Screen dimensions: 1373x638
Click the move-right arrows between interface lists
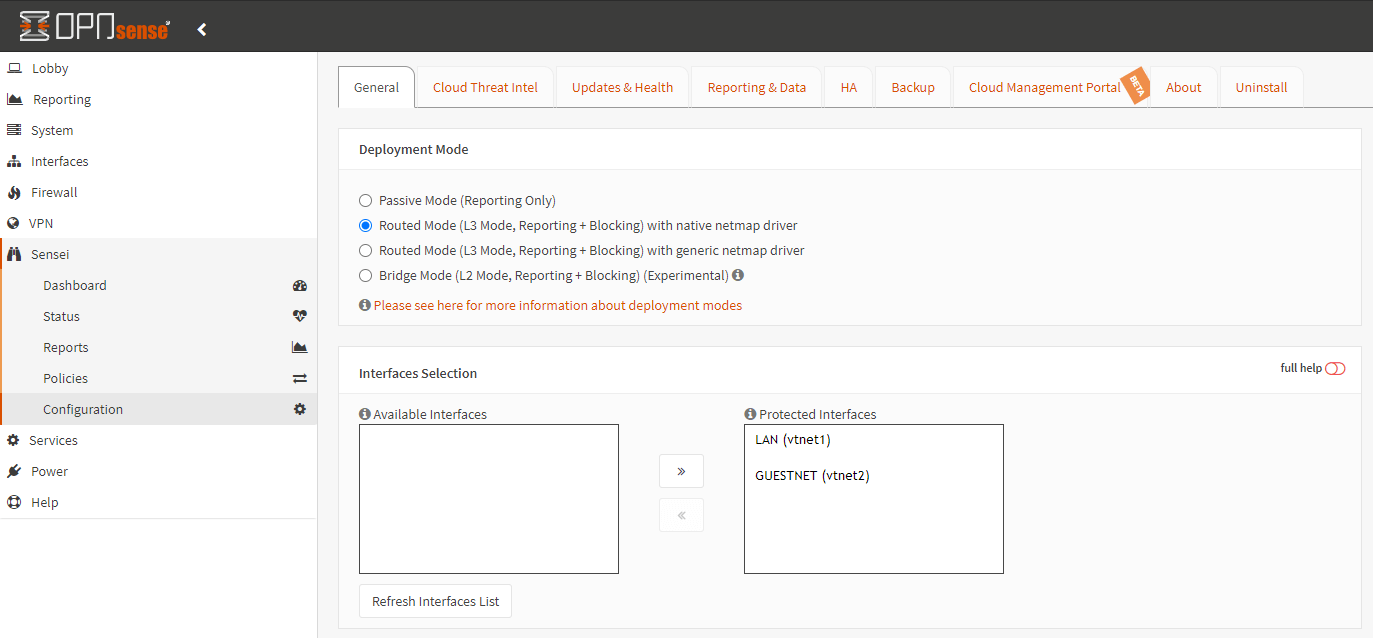[681, 470]
